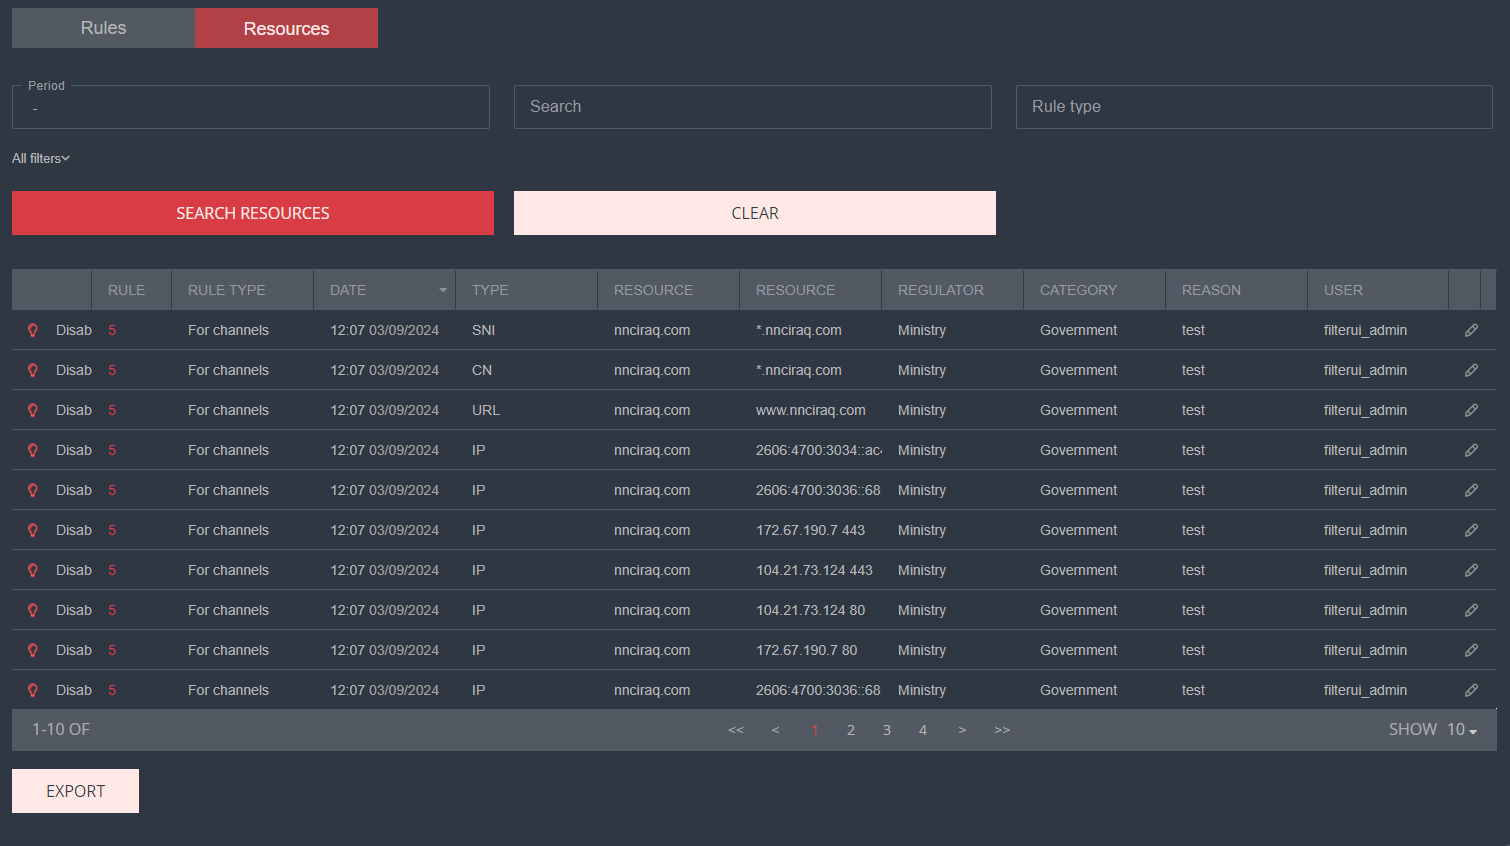
Task: Jump to the last page with >>
Action: tap(1002, 730)
